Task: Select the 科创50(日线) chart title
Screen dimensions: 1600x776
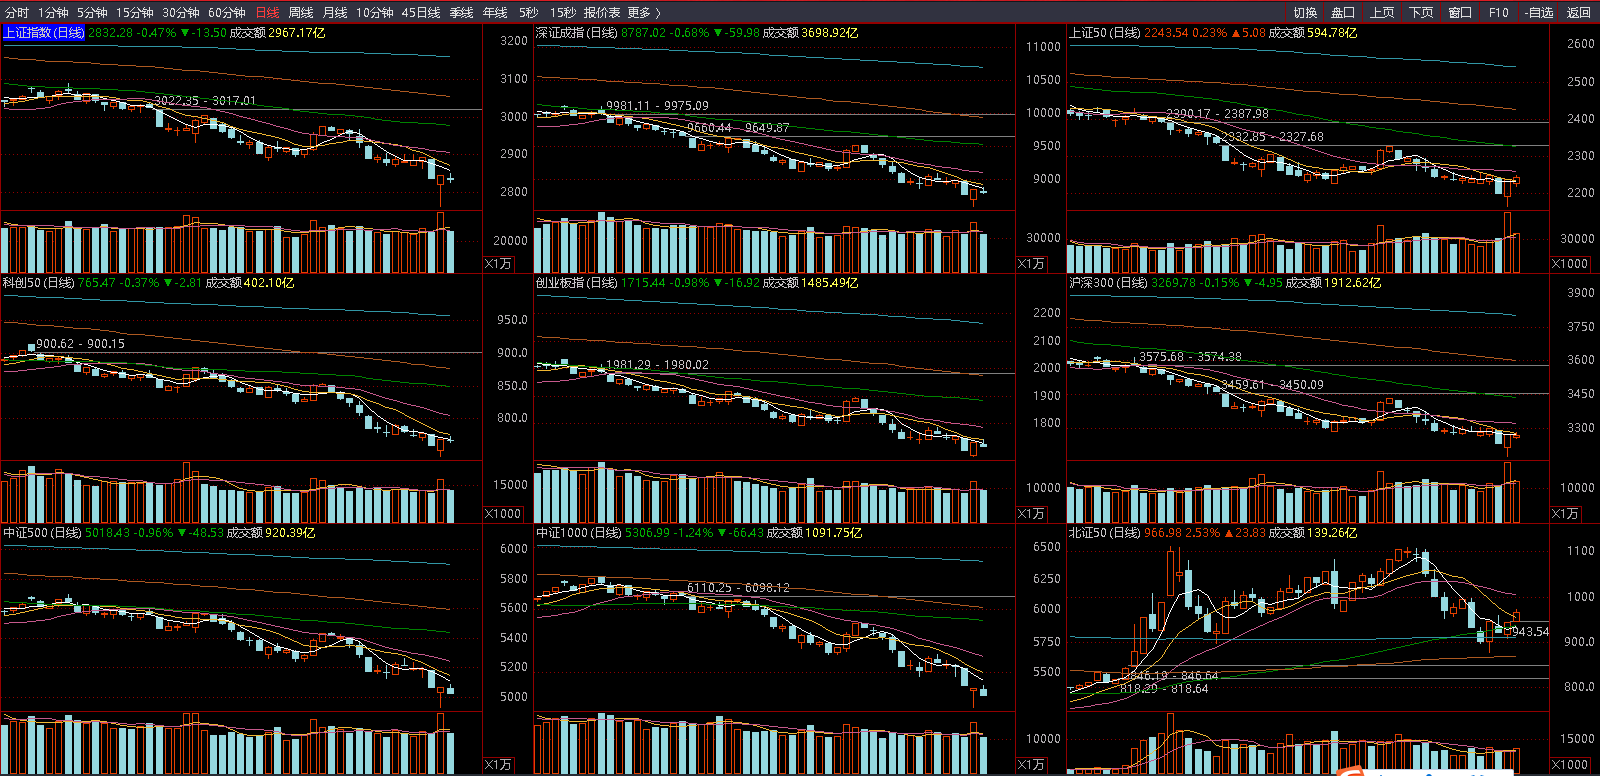Action: coord(38,283)
